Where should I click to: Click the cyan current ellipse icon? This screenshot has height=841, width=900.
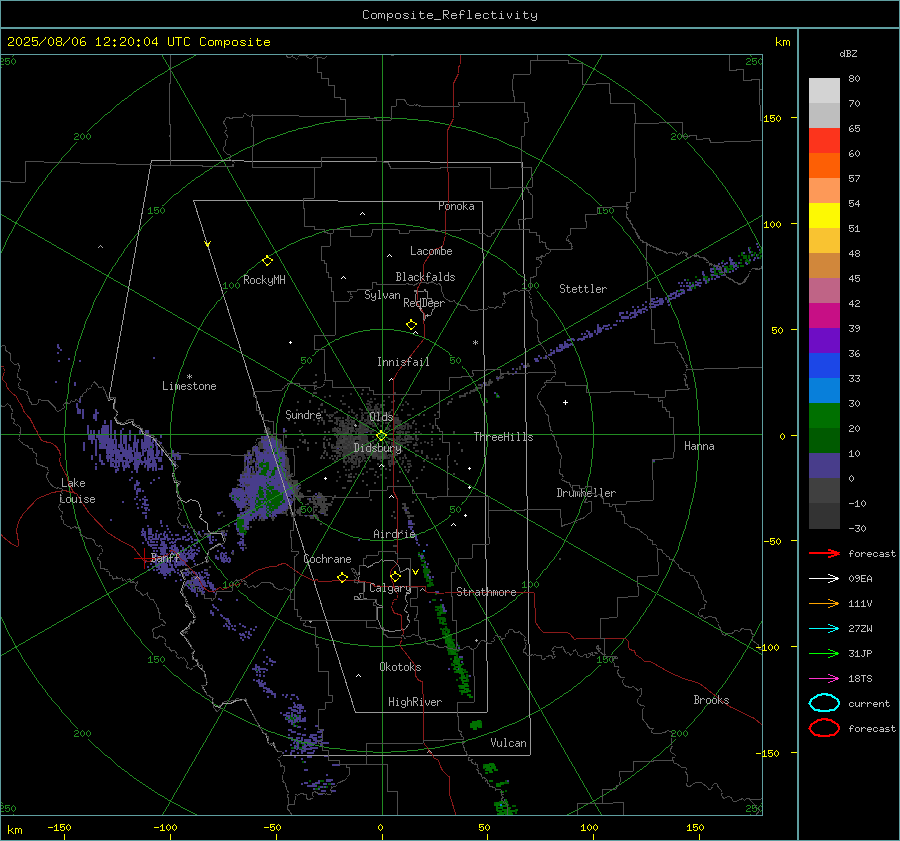click(824, 703)
